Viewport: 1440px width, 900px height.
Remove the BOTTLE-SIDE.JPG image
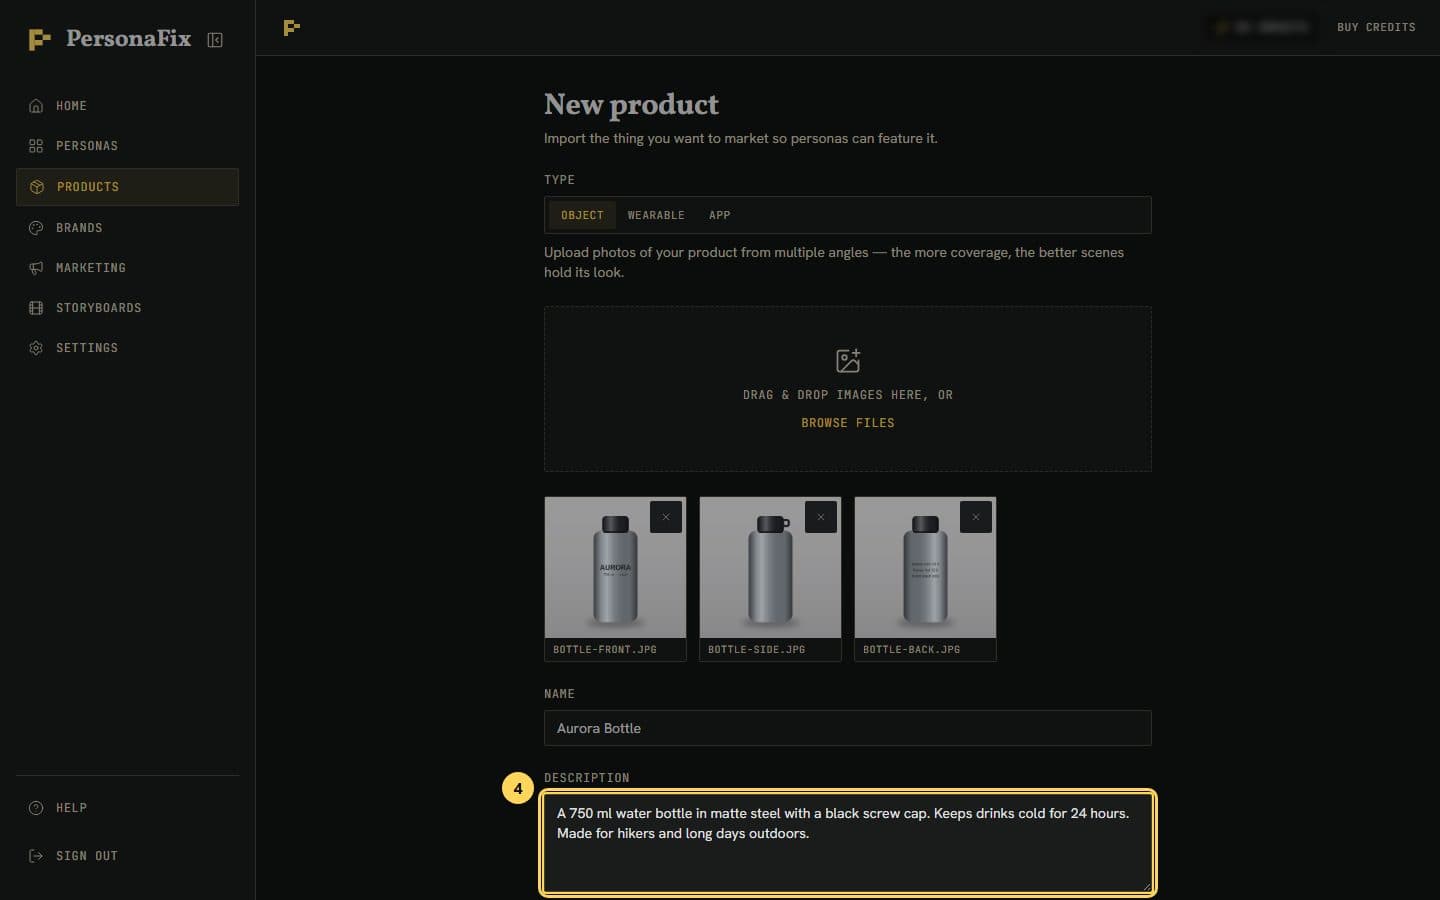821,517
